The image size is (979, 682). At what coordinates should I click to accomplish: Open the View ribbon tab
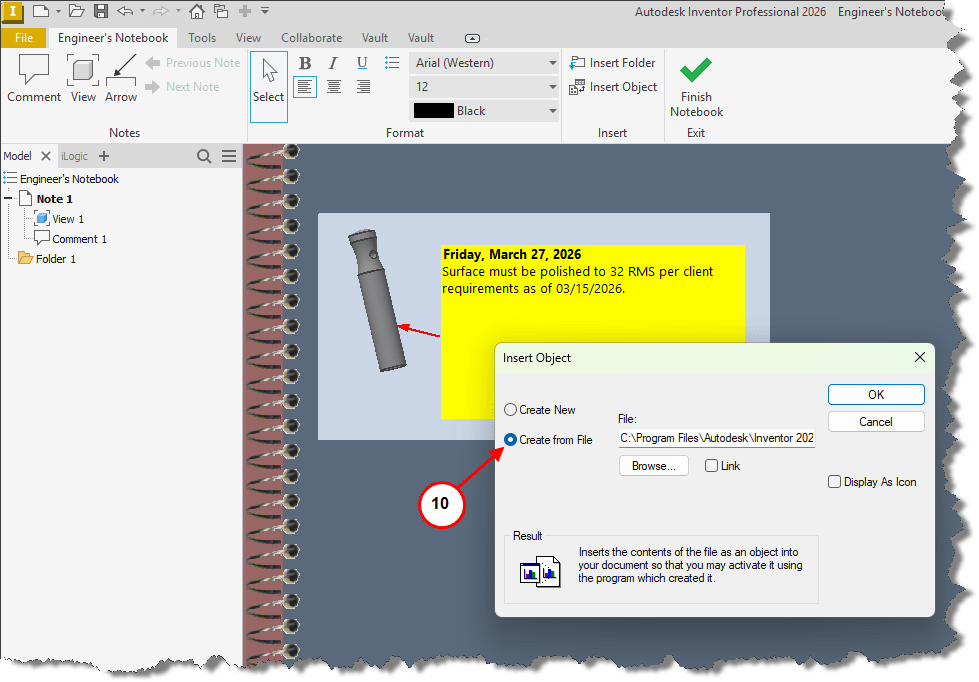pyautogui.click(x=248, y=38)
